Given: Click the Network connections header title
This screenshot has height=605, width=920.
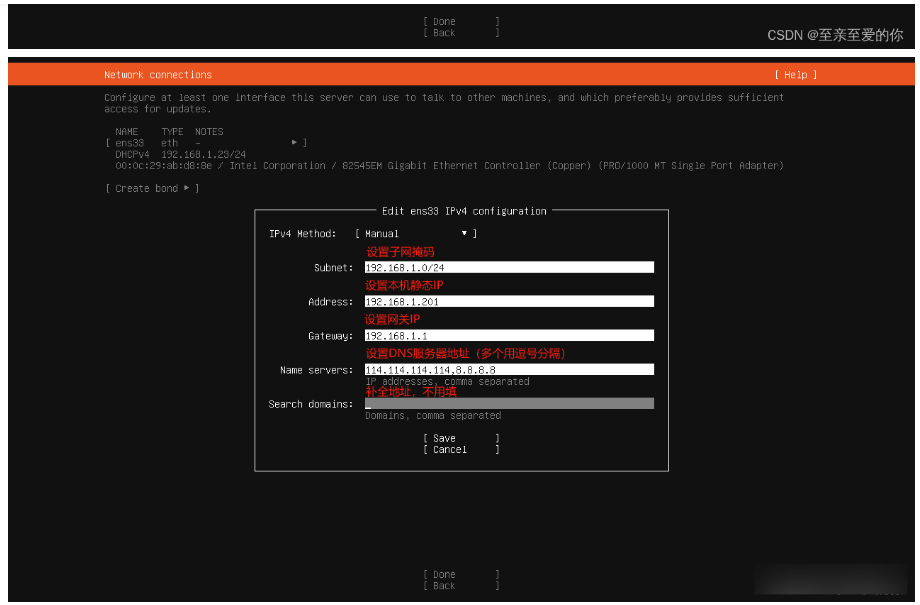Looking at the screenshot, I should [158, 75].
